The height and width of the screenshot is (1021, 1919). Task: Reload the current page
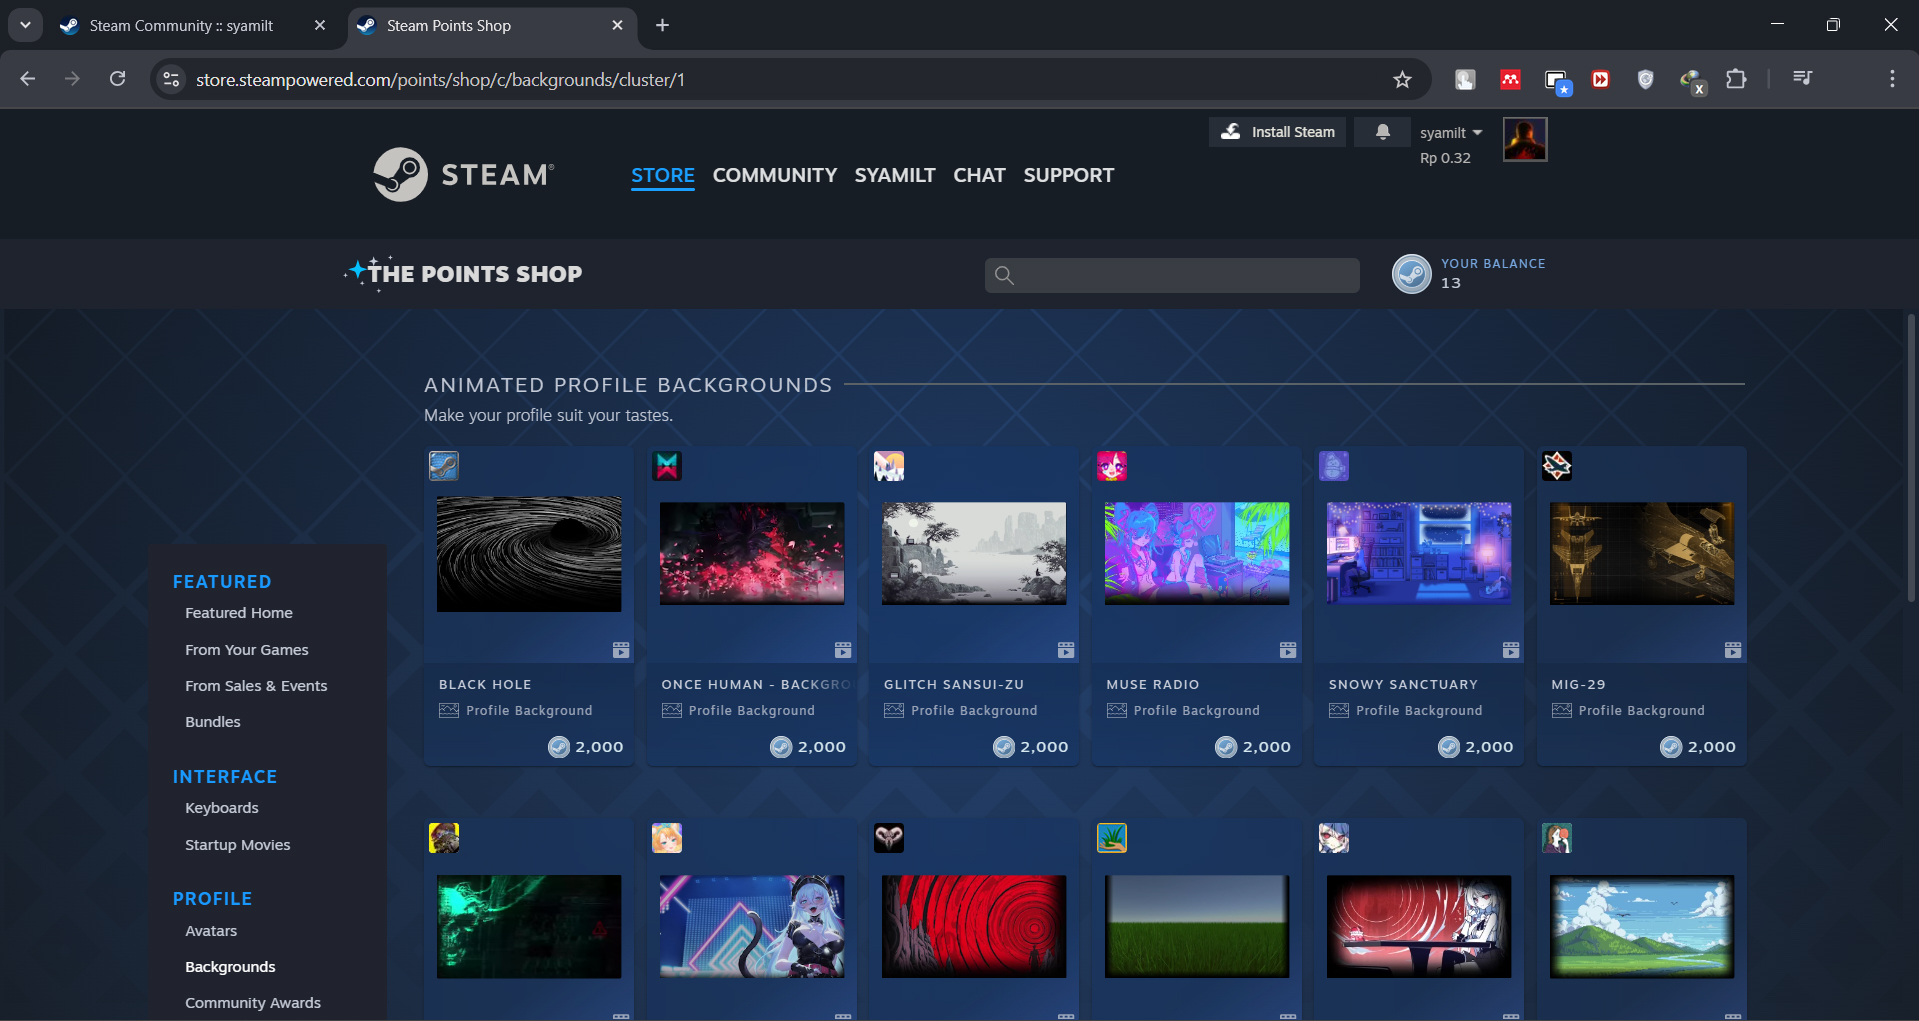118,79
